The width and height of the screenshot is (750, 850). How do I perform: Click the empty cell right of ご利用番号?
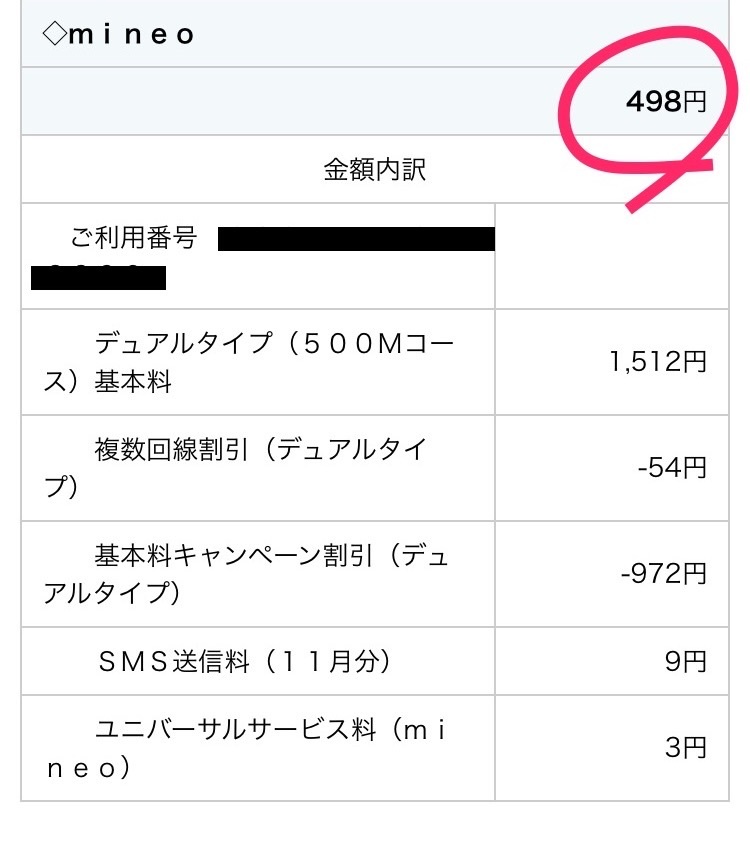611,256
